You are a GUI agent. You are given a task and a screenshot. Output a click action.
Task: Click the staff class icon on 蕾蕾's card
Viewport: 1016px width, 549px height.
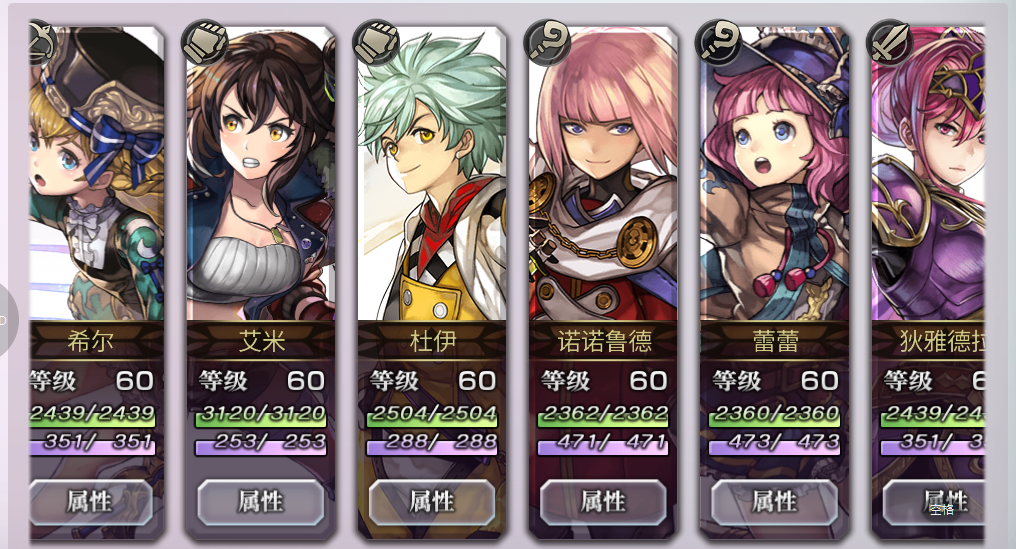point(718,43)
